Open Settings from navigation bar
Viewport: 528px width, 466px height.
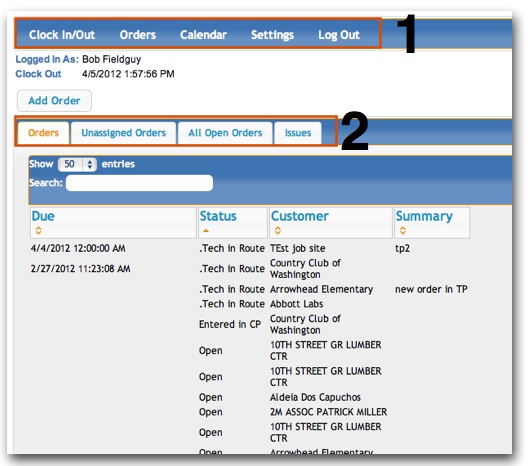tap(272, 35)
